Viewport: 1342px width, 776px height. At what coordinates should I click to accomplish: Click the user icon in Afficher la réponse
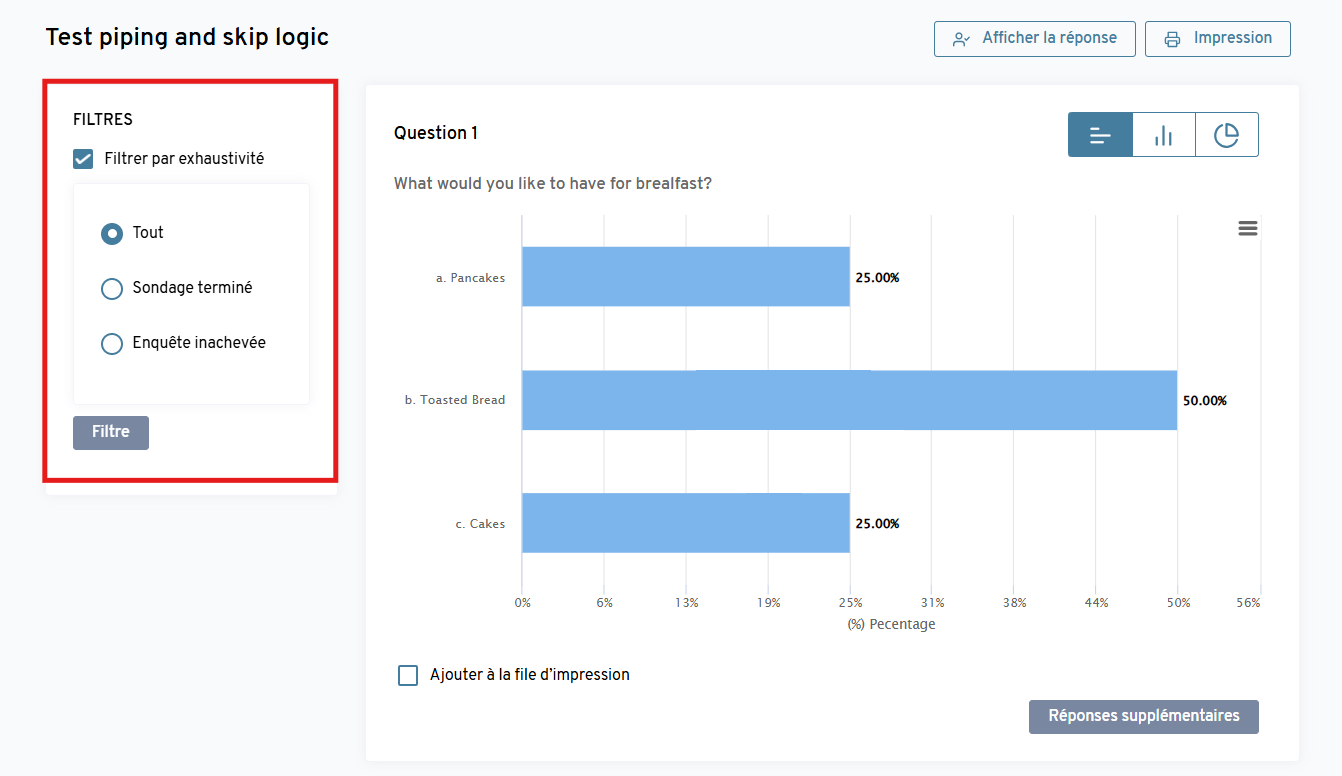click(961, 39)
